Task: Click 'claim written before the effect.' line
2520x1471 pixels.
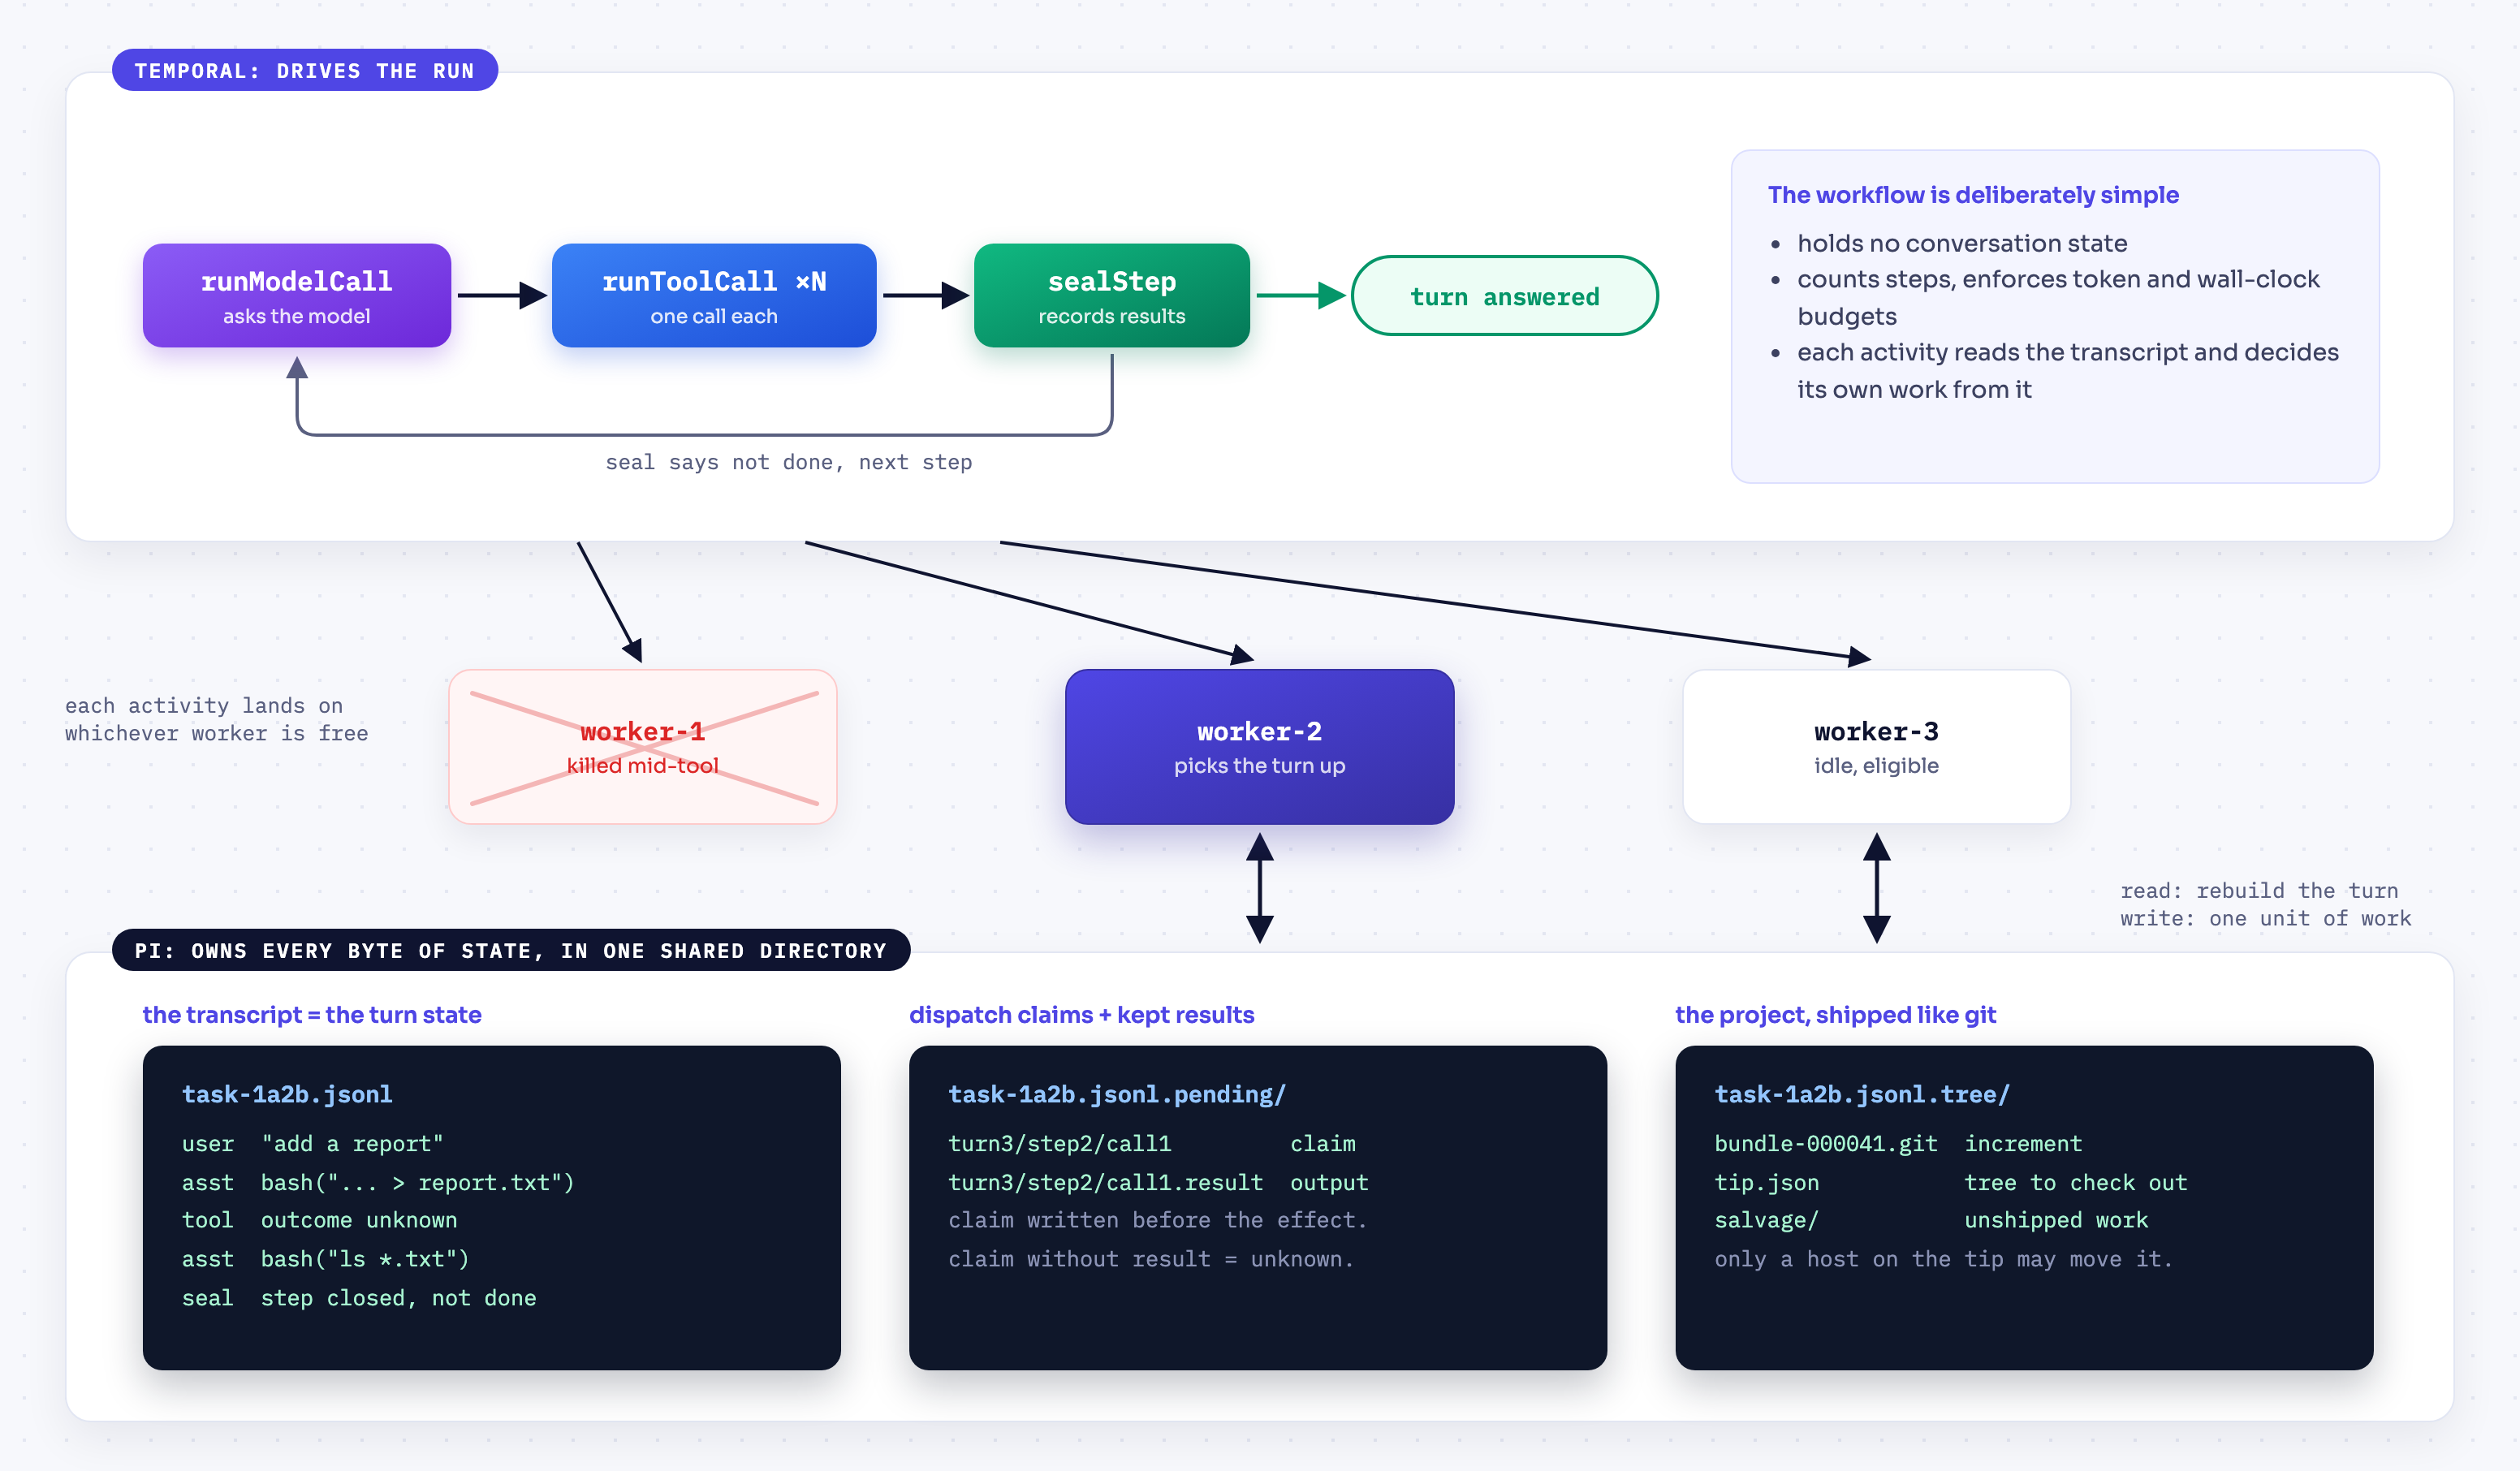Action: (x=1157, y=1220)
